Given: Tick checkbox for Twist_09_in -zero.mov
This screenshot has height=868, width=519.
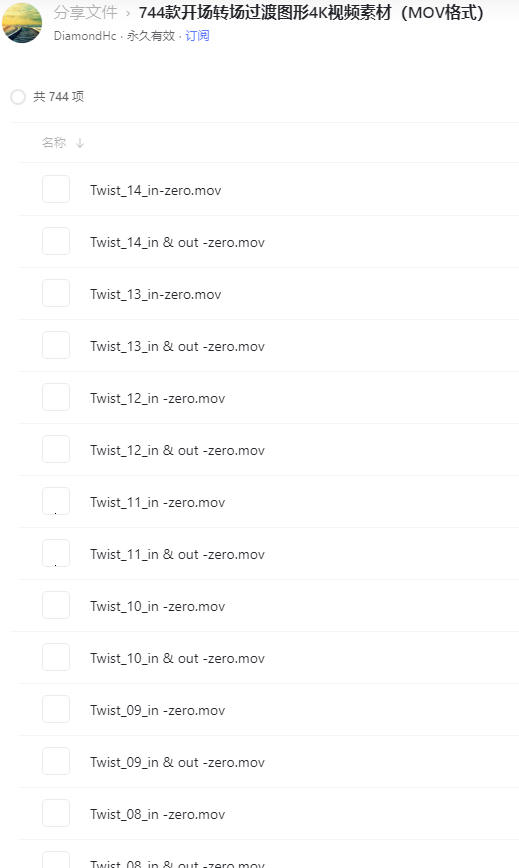Looking at the screenshot, I should point(56,710).
